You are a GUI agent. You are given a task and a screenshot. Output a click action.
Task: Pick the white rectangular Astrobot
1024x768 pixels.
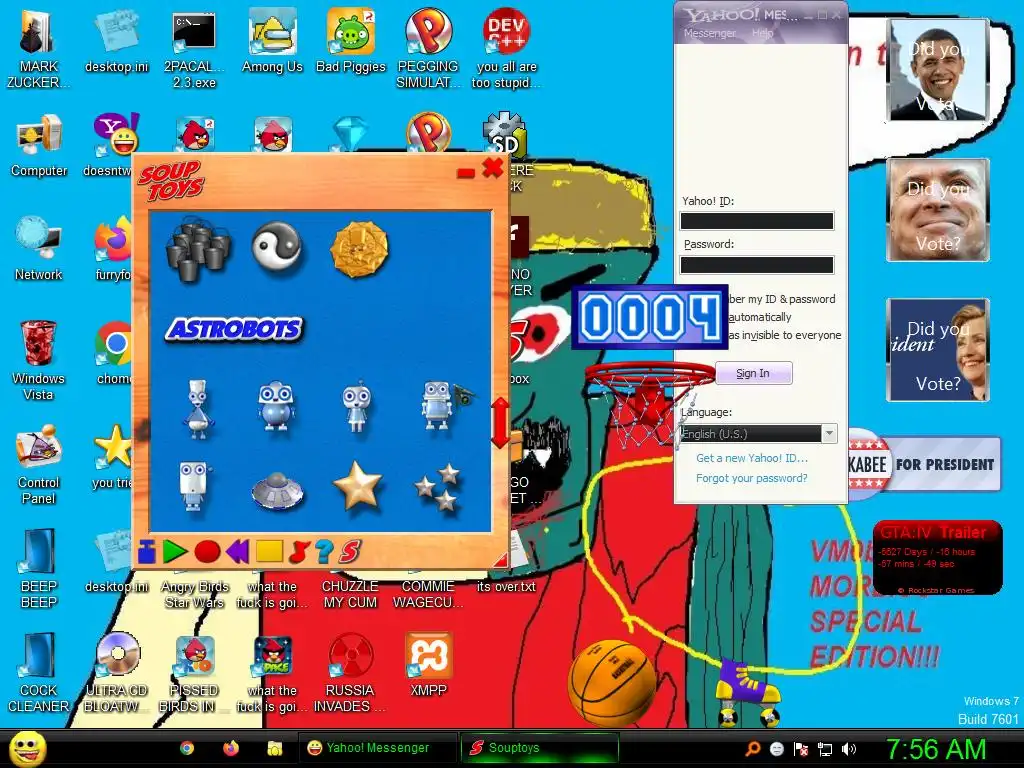pos(194,487)
